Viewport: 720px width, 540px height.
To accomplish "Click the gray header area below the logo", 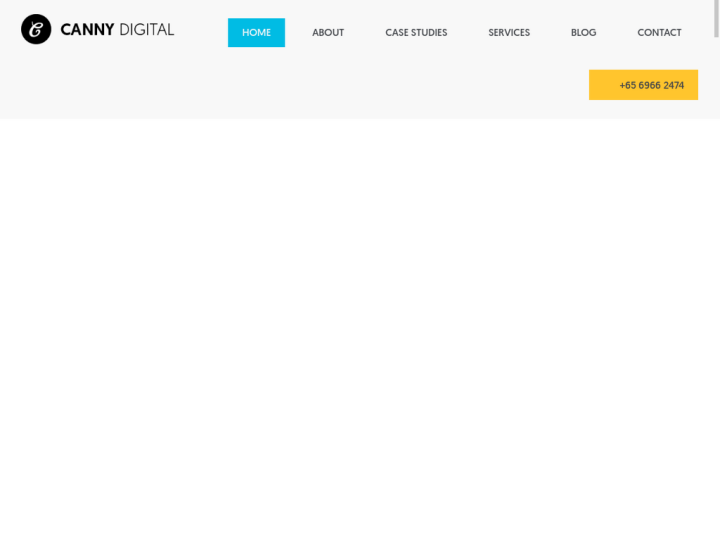I will tap(100, 85).
